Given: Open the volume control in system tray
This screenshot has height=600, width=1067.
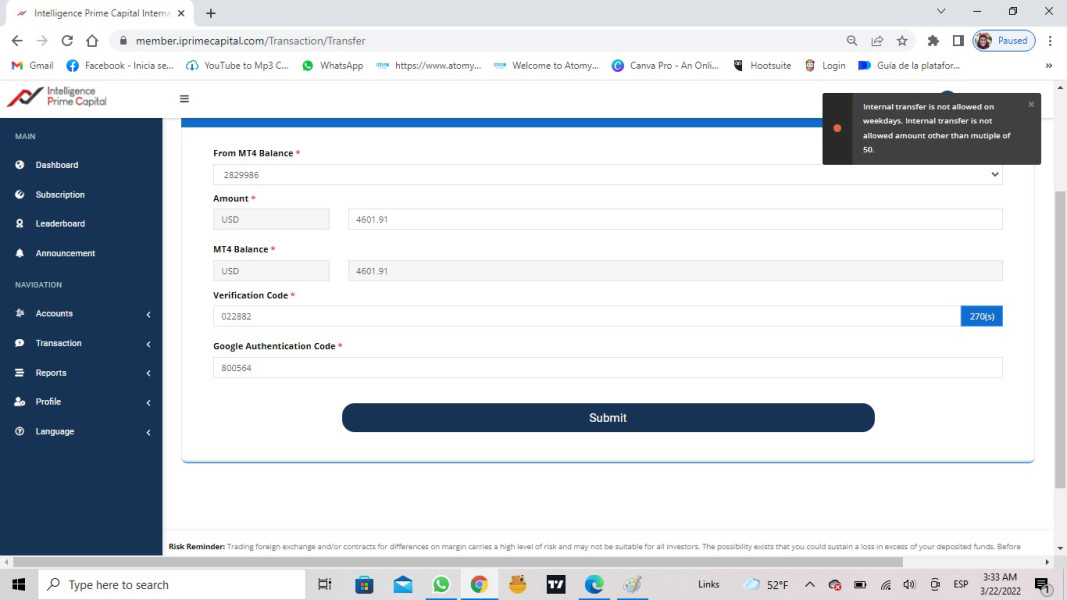Looking at the screenshot, I should (909, 584).
